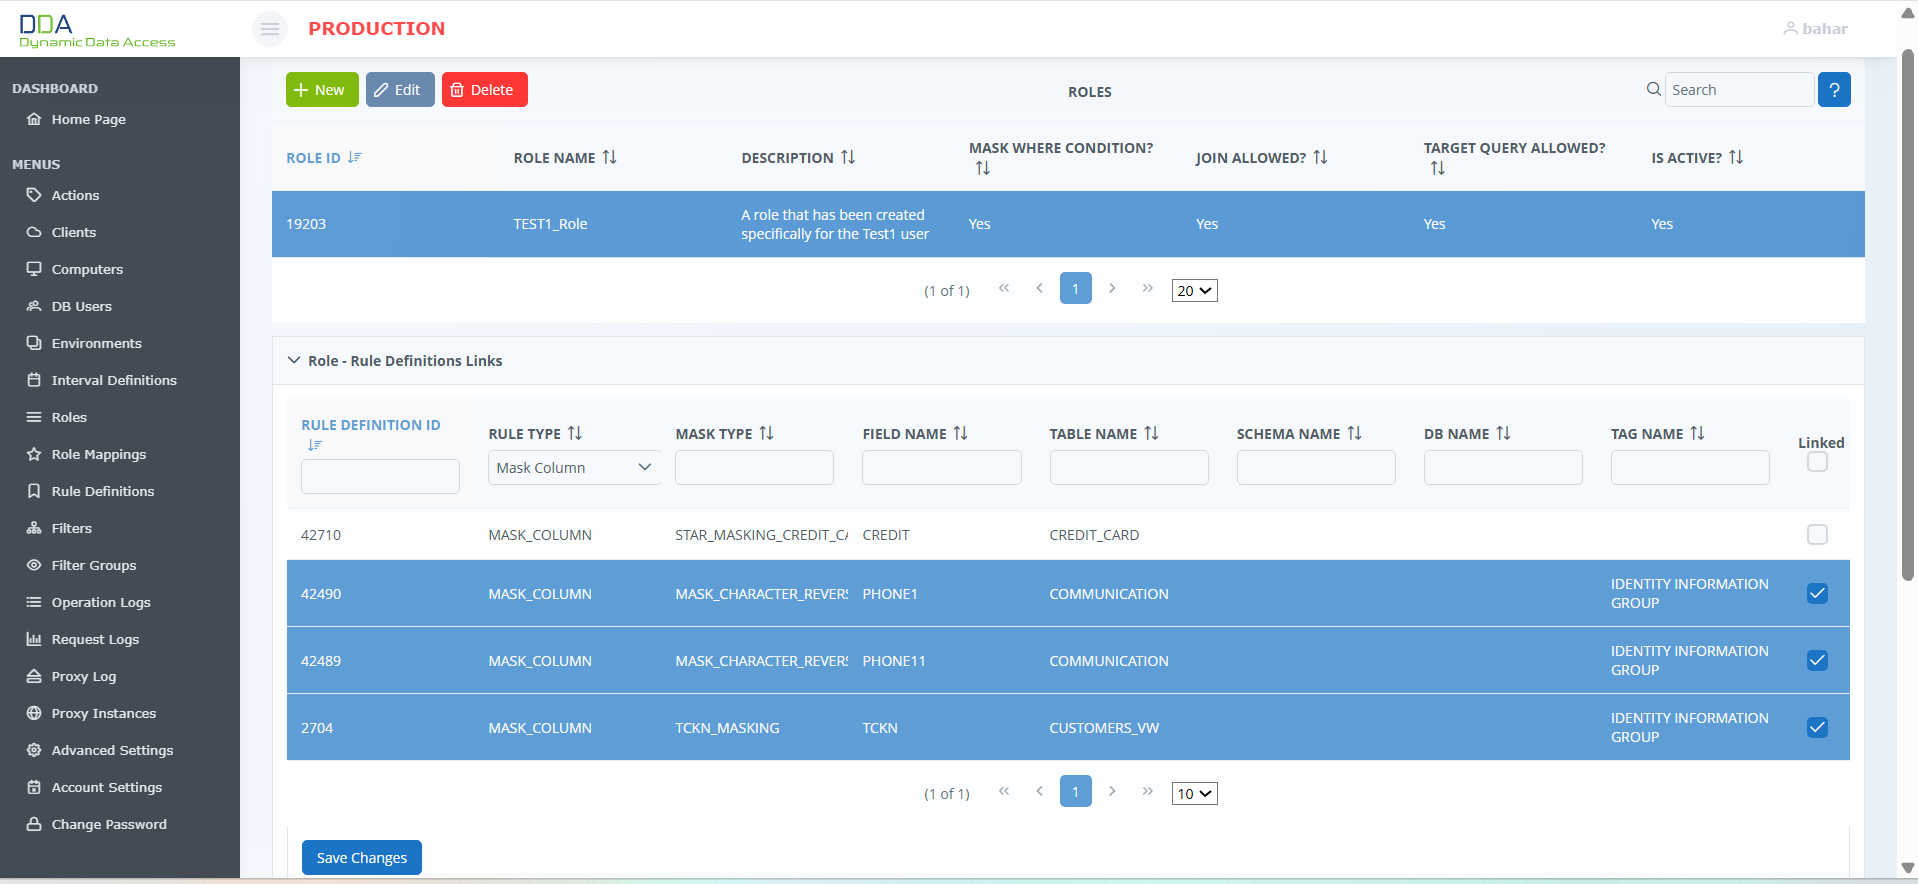Sort by Rule Type arrows
Image resolution: width=1918 pixels, height=884 pixels.
pos(575,433)
